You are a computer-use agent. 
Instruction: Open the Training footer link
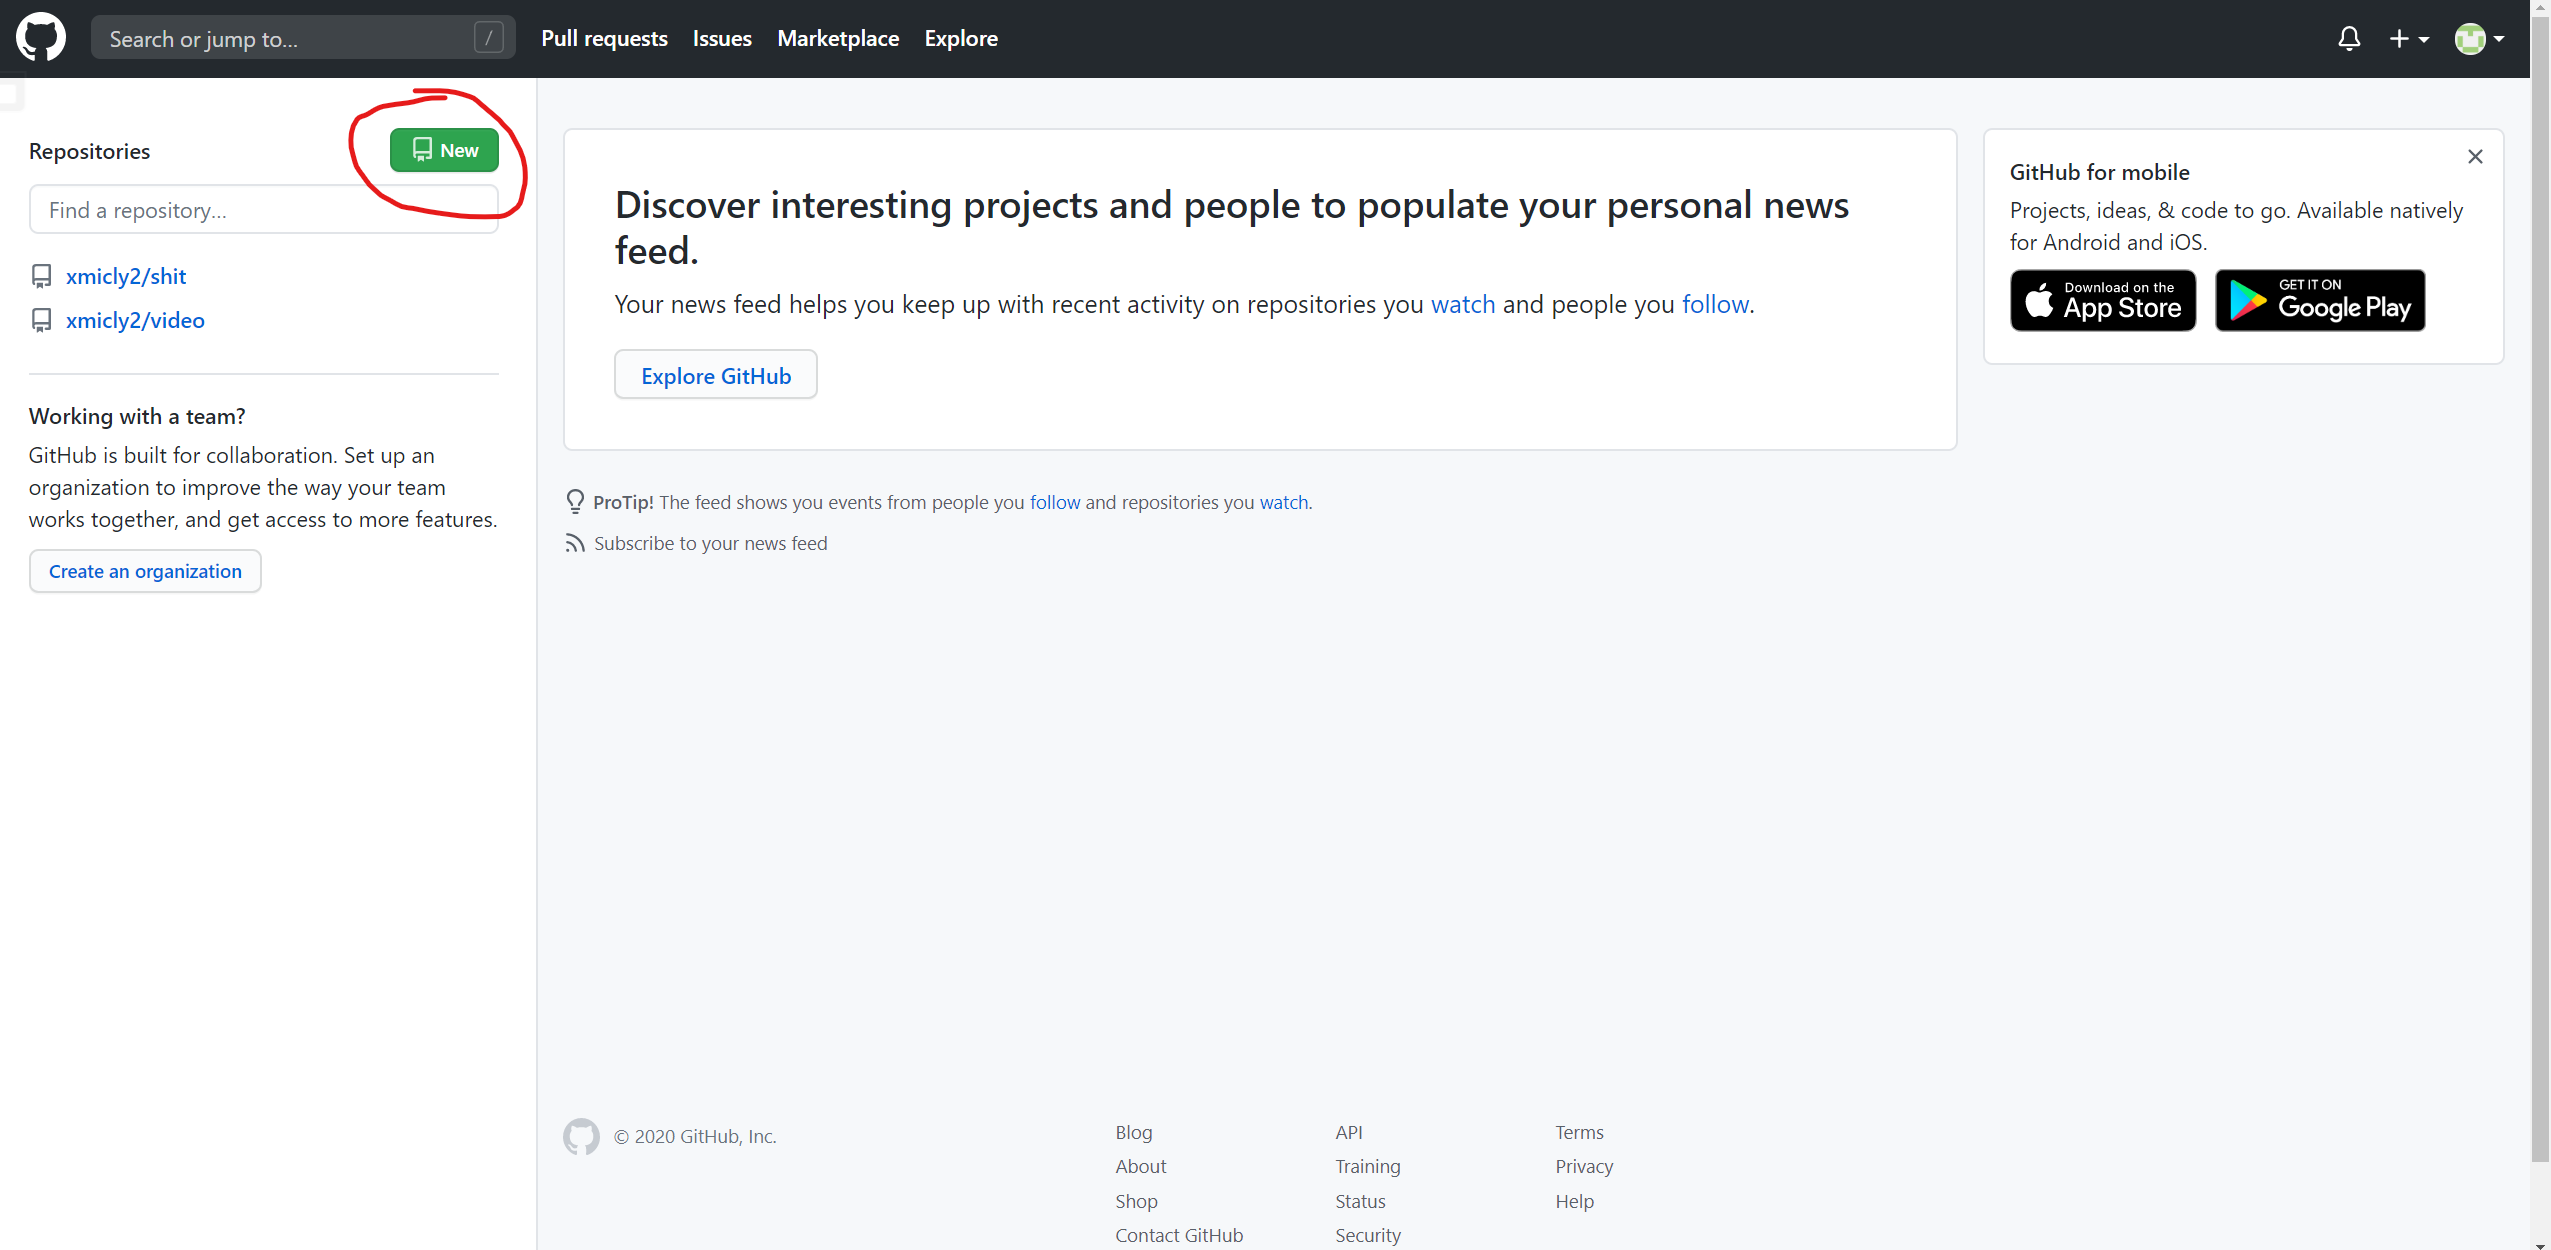(x=1368, y=1166)
